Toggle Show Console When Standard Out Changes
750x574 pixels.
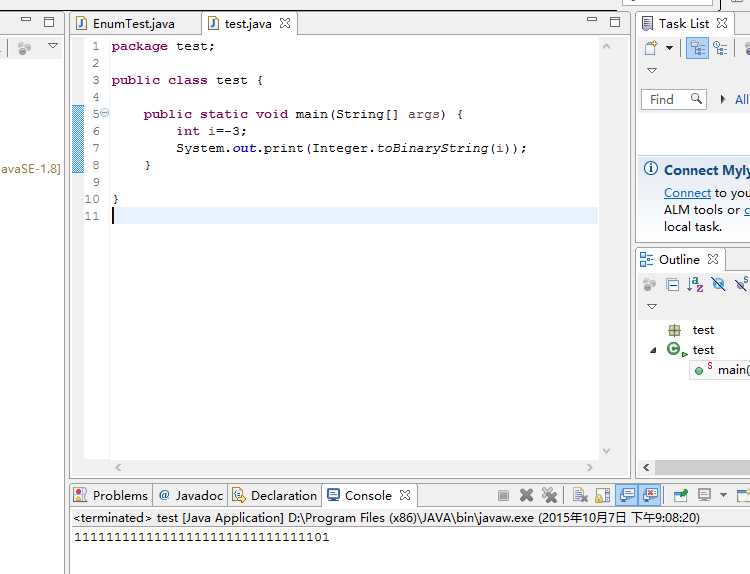(627, 495)
